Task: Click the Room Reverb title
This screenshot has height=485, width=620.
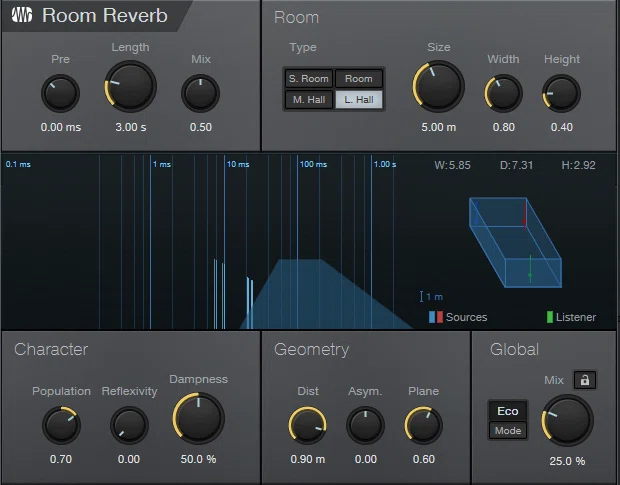Action: (105, 15)
